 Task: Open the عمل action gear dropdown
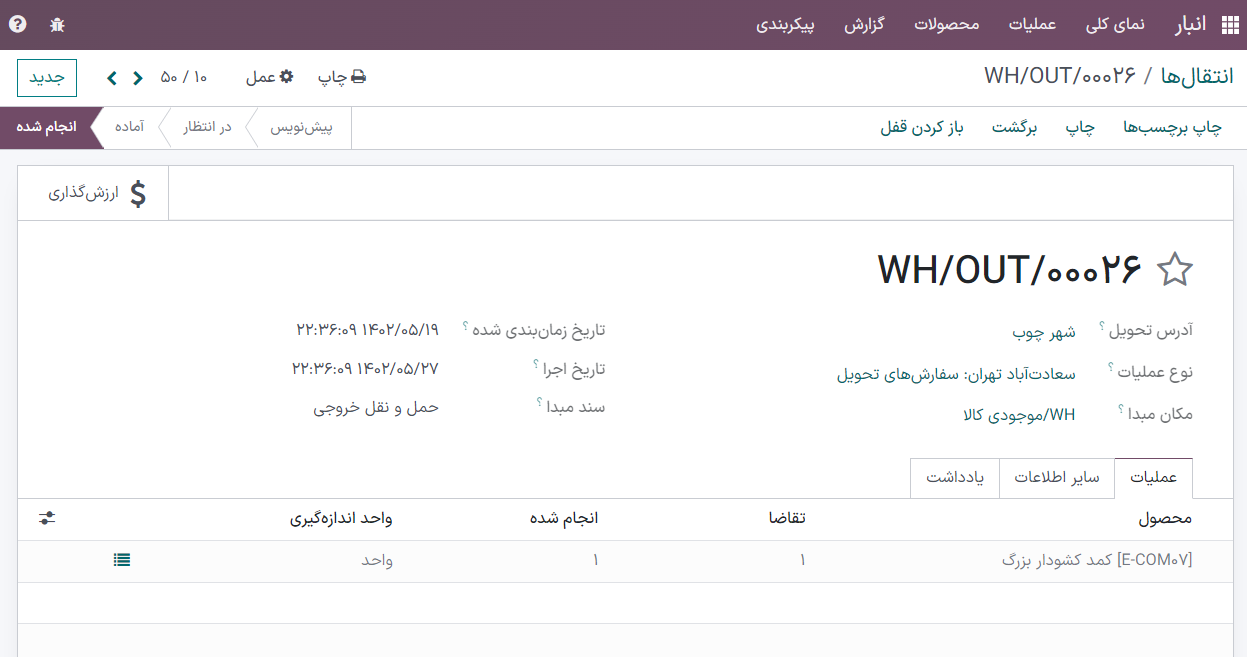[270, 77]
